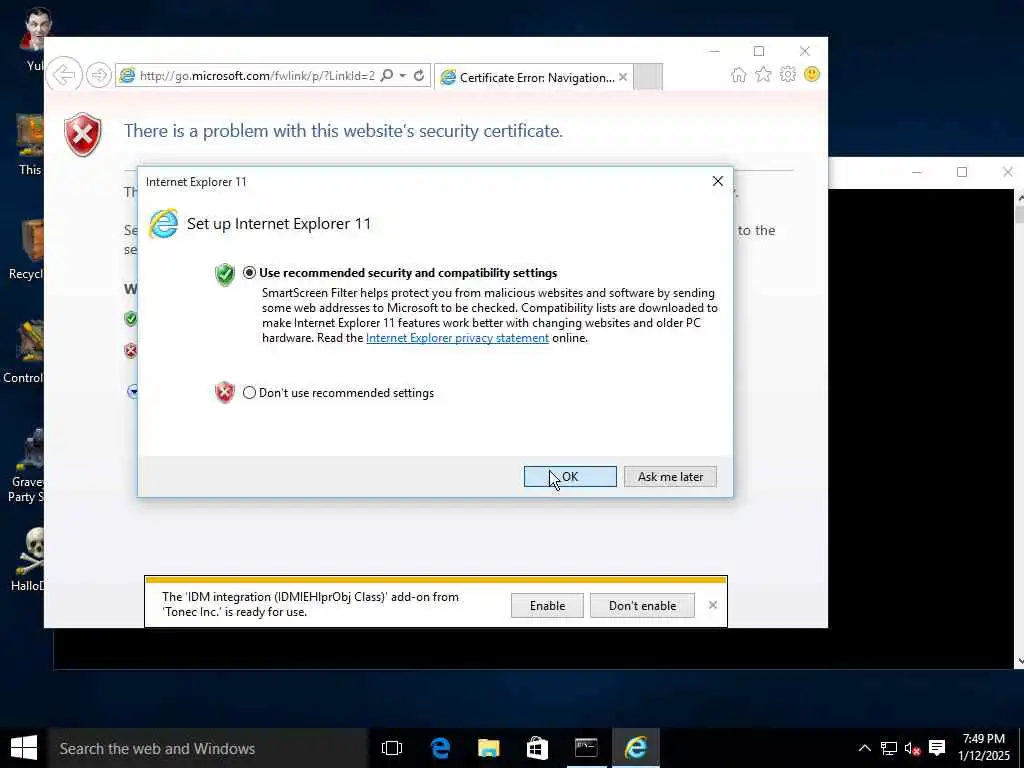
Task: Click the IE Back navigation arrow
Action: click(64, 75)
